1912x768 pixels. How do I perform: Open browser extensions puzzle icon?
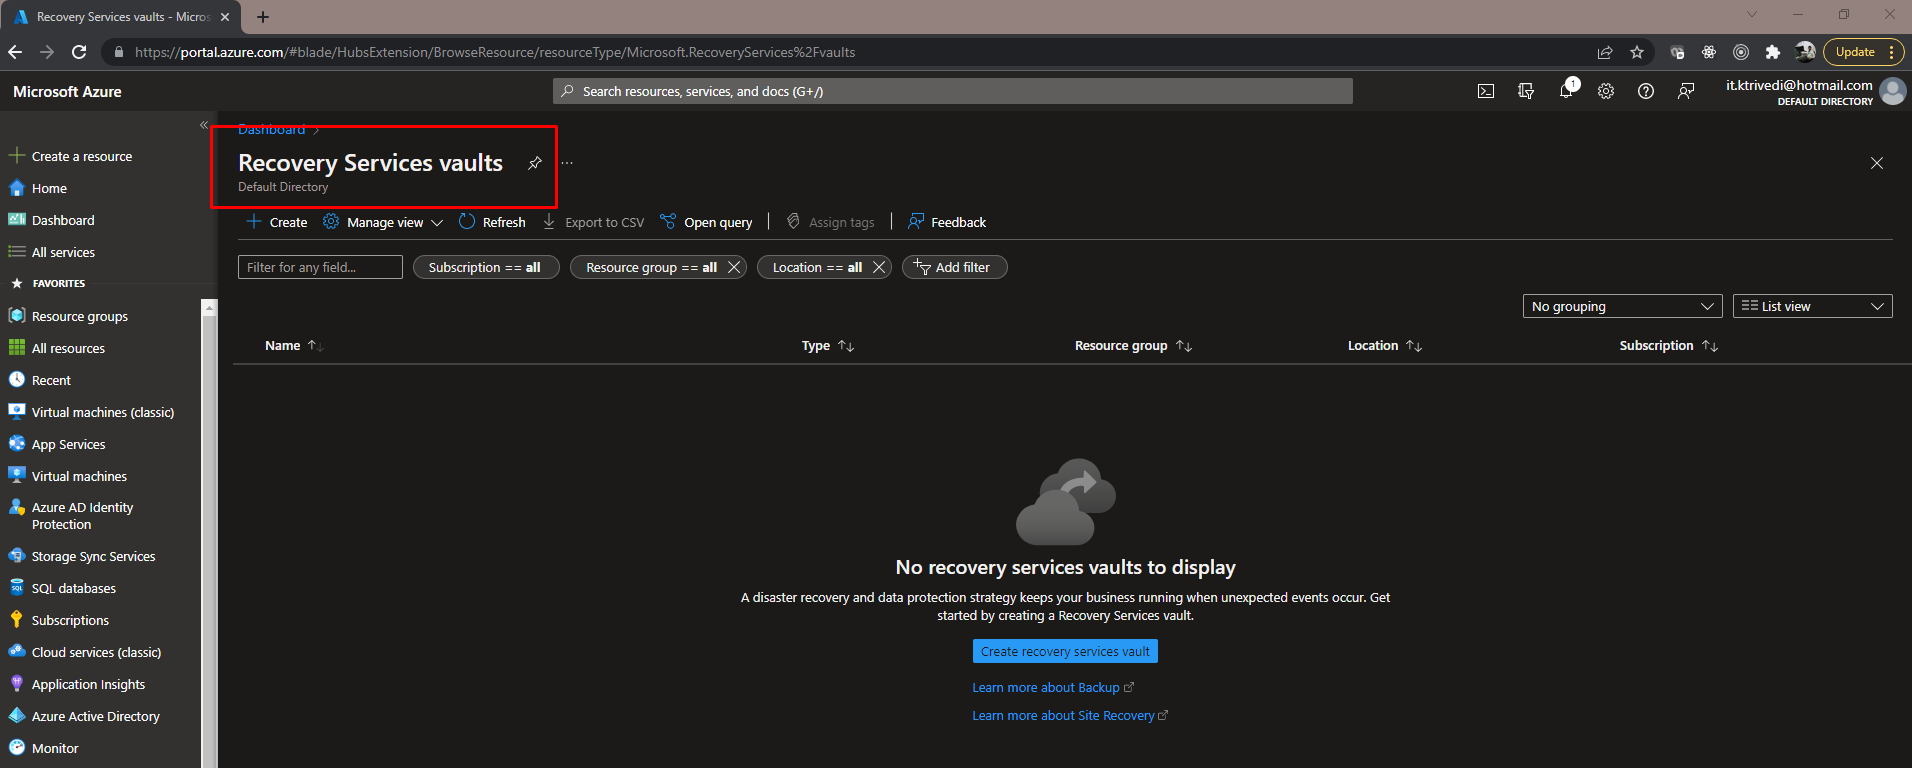1773,52
